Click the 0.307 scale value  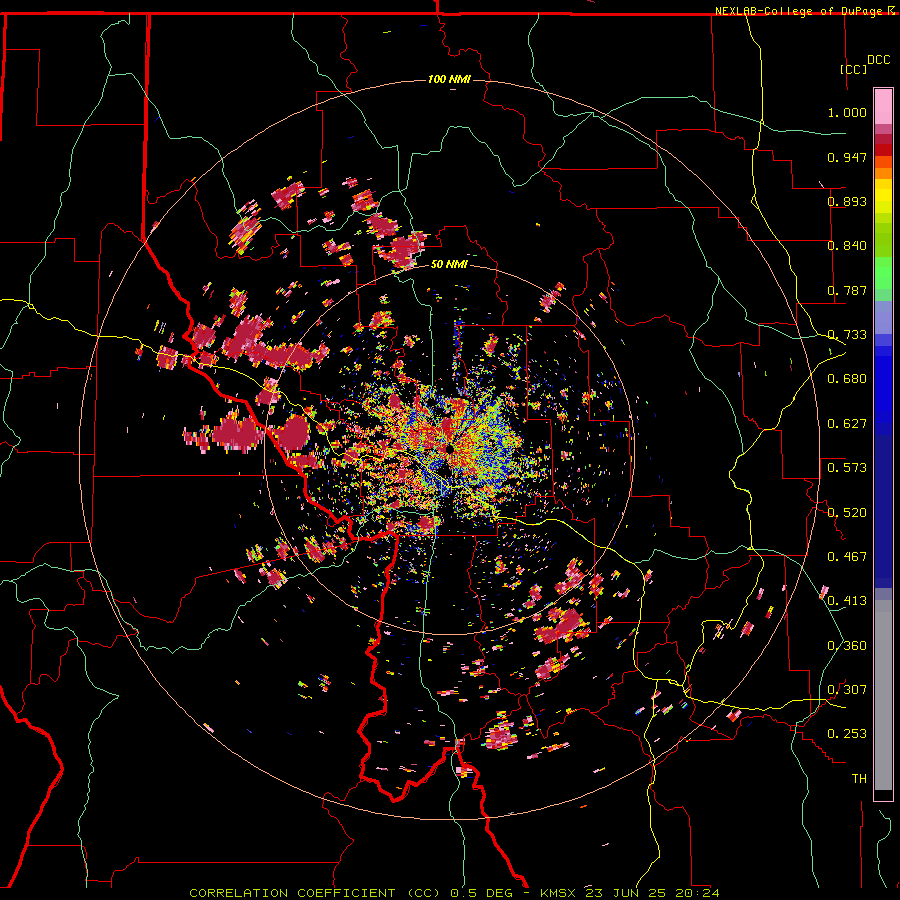847,690
